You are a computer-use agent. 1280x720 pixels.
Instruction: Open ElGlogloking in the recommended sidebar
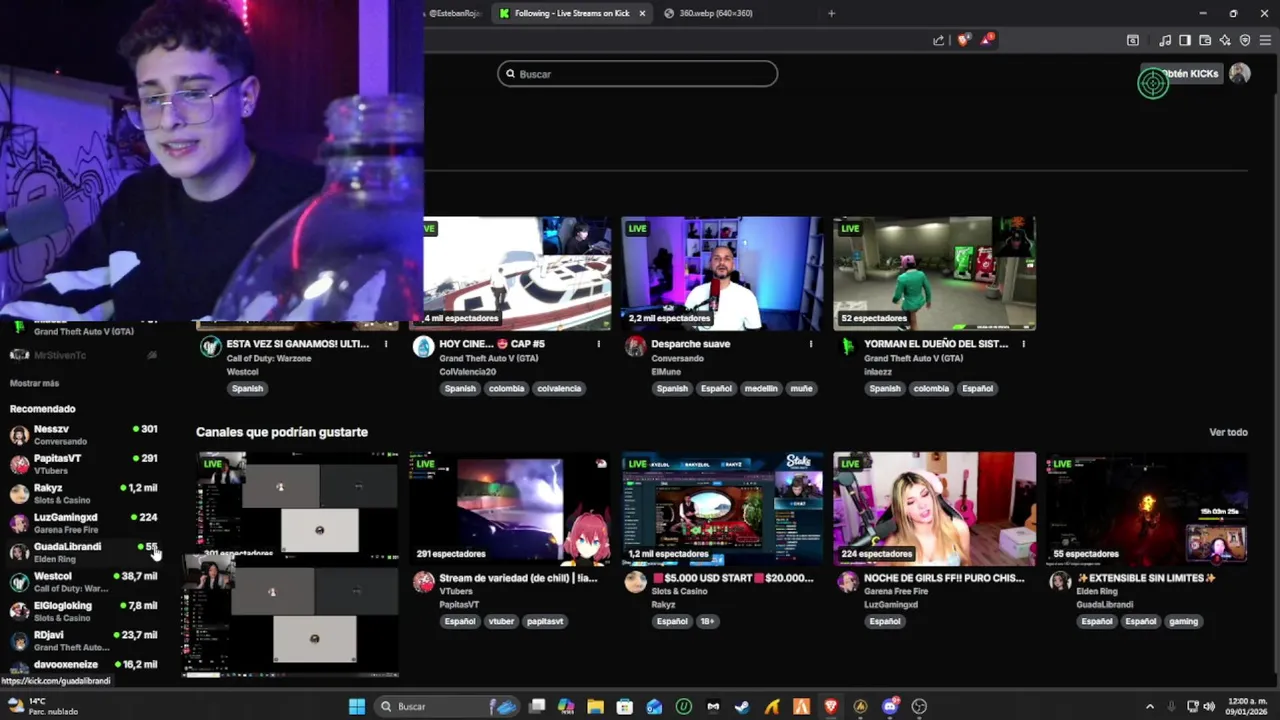click(84, 611)
